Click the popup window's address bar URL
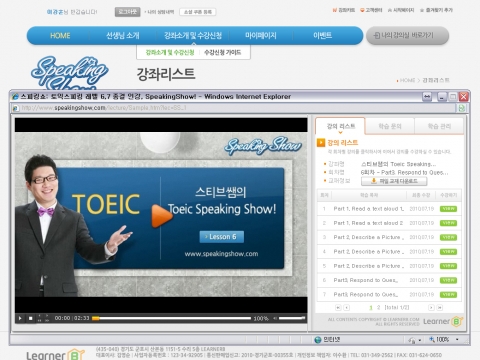The width and height of the screenshot is (480, 360). click(x=104, y=108)
